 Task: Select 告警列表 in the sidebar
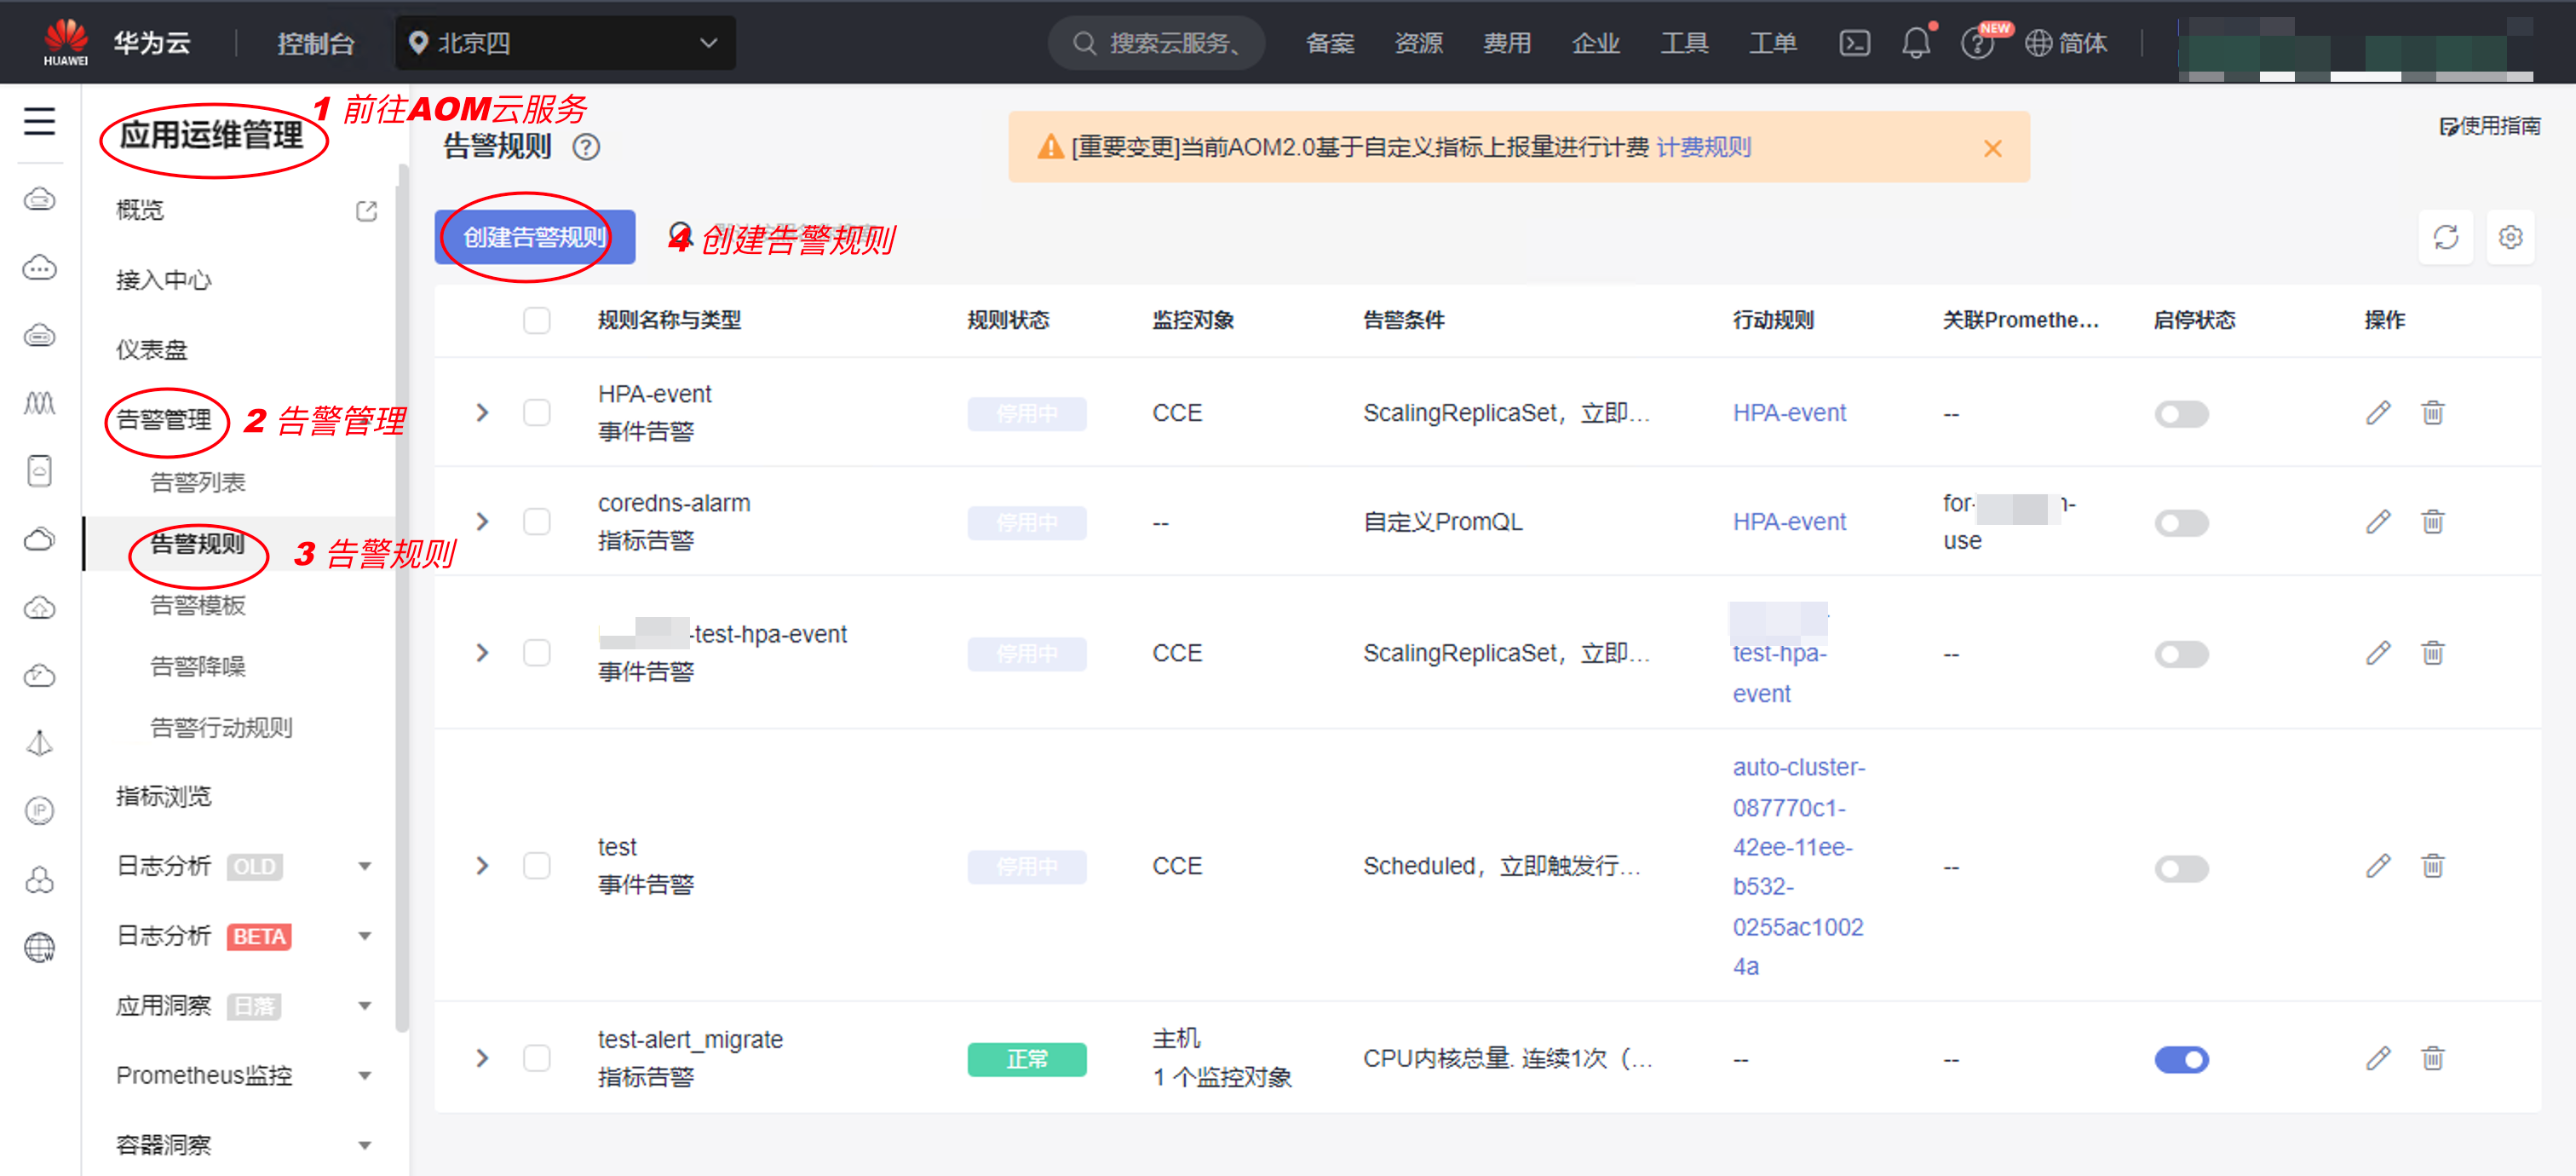click(198, 483)
